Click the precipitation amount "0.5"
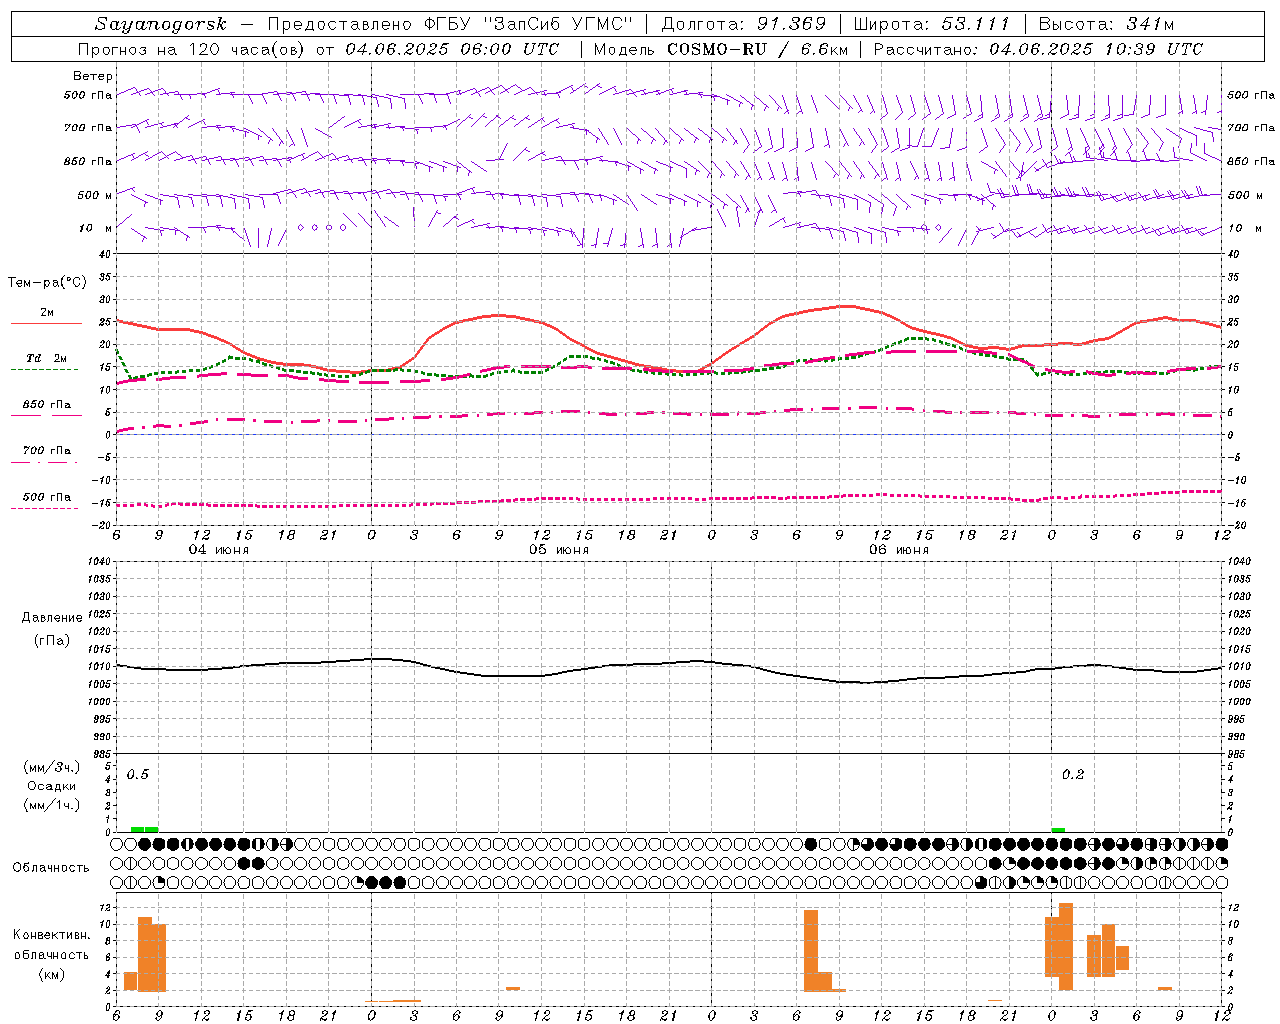1280x1024 pixels. point(138,775)
